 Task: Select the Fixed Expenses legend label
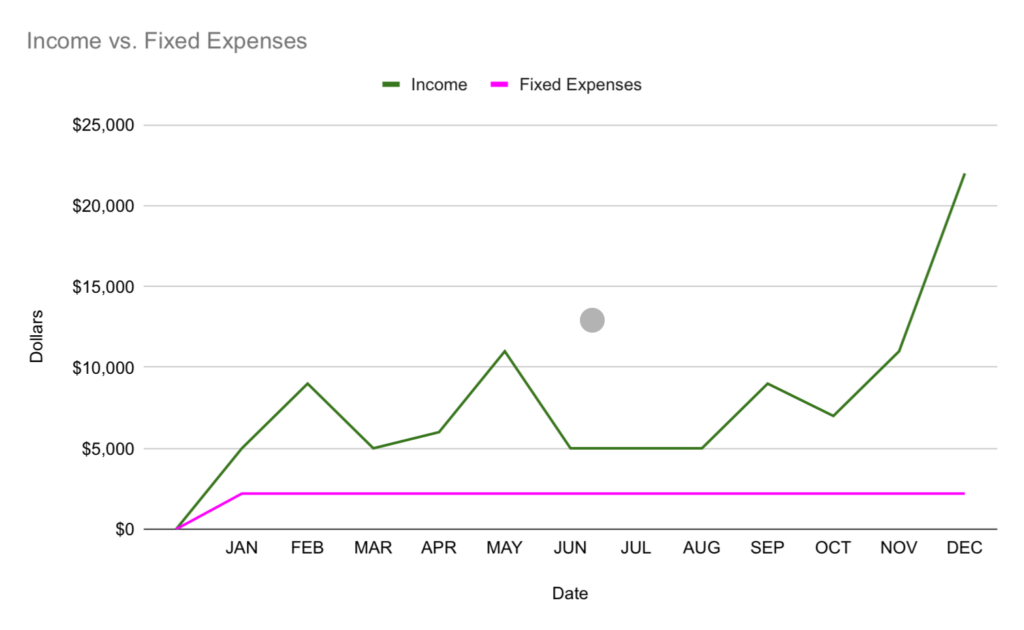tap(580, 85)
